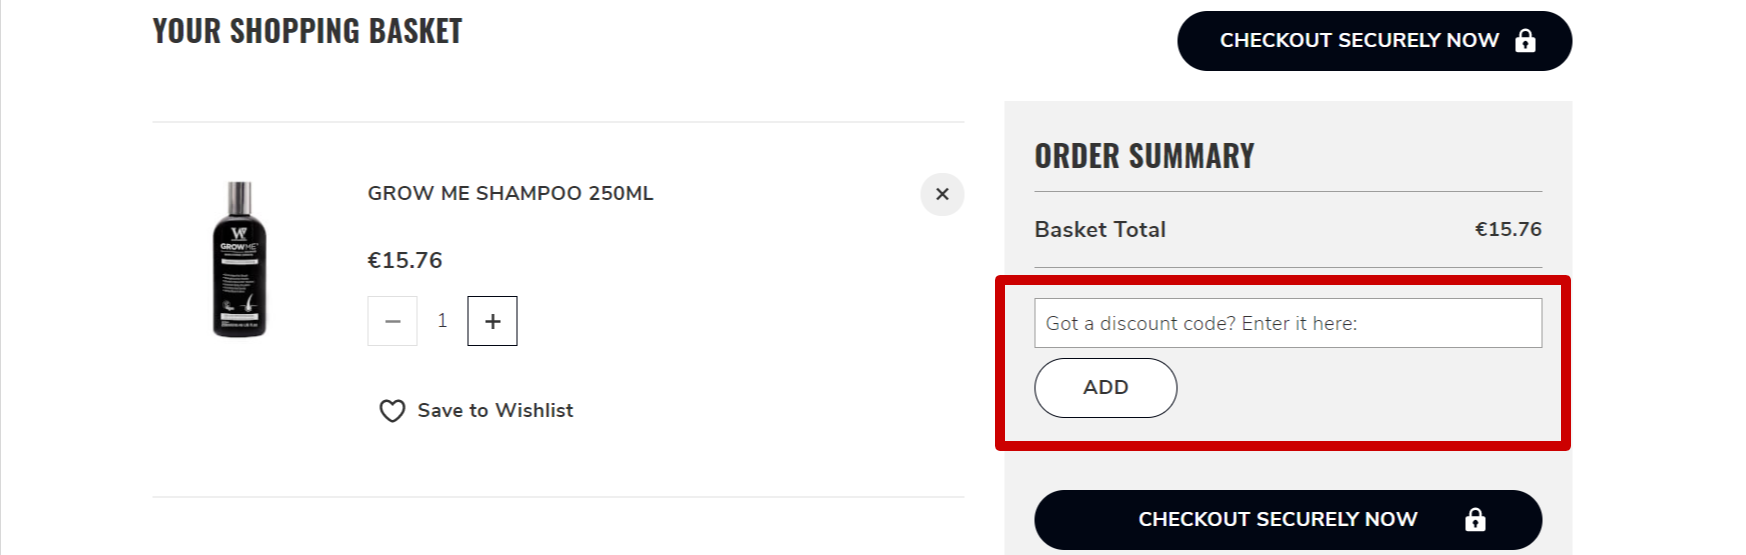
Task: Click the Save to Wishlist text link
Action: coord(495,411)
